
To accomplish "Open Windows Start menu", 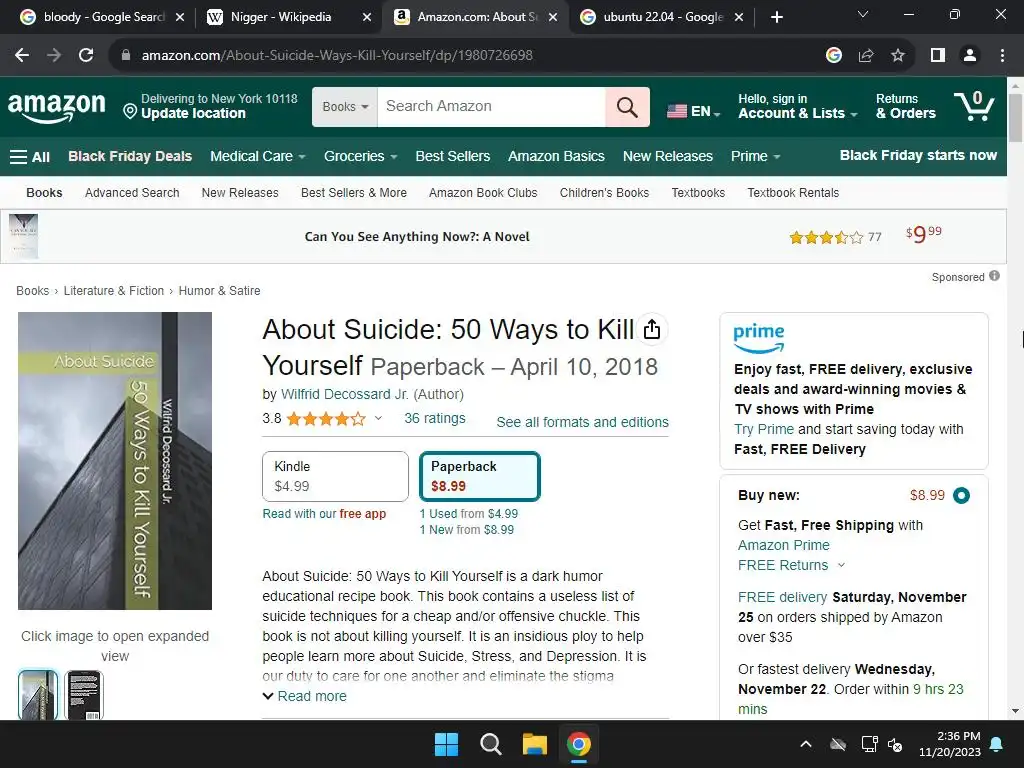I will pos(447,744).
